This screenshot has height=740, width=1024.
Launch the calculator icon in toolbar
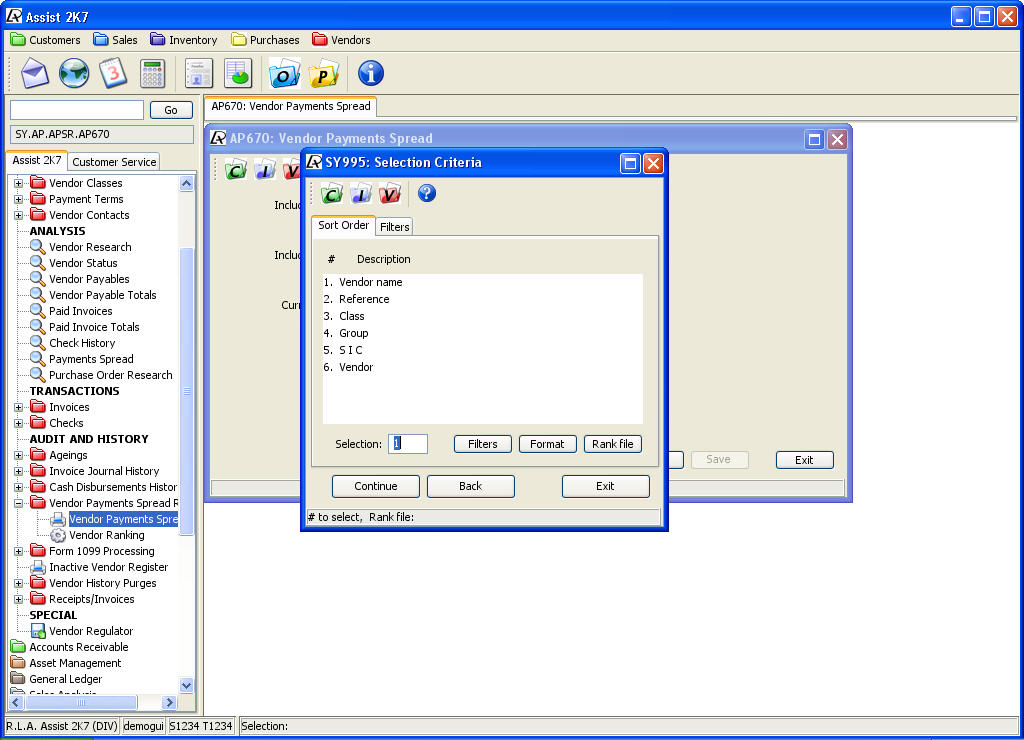click(152, 73)
